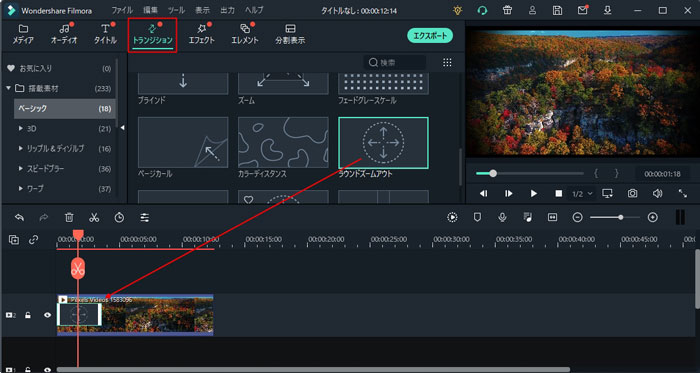Click the redo arrow icon

point(44,217)
